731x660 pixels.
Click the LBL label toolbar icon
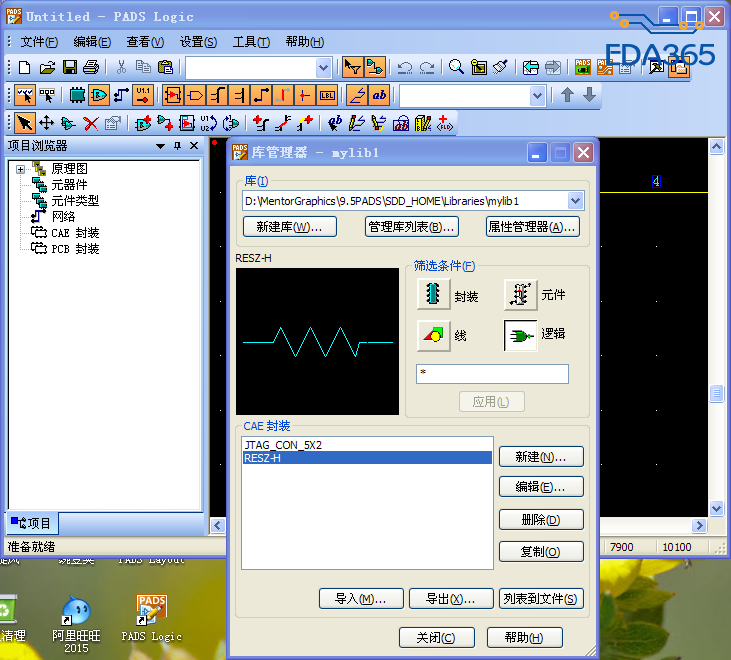pyautogui.click(x=327, y=96)
